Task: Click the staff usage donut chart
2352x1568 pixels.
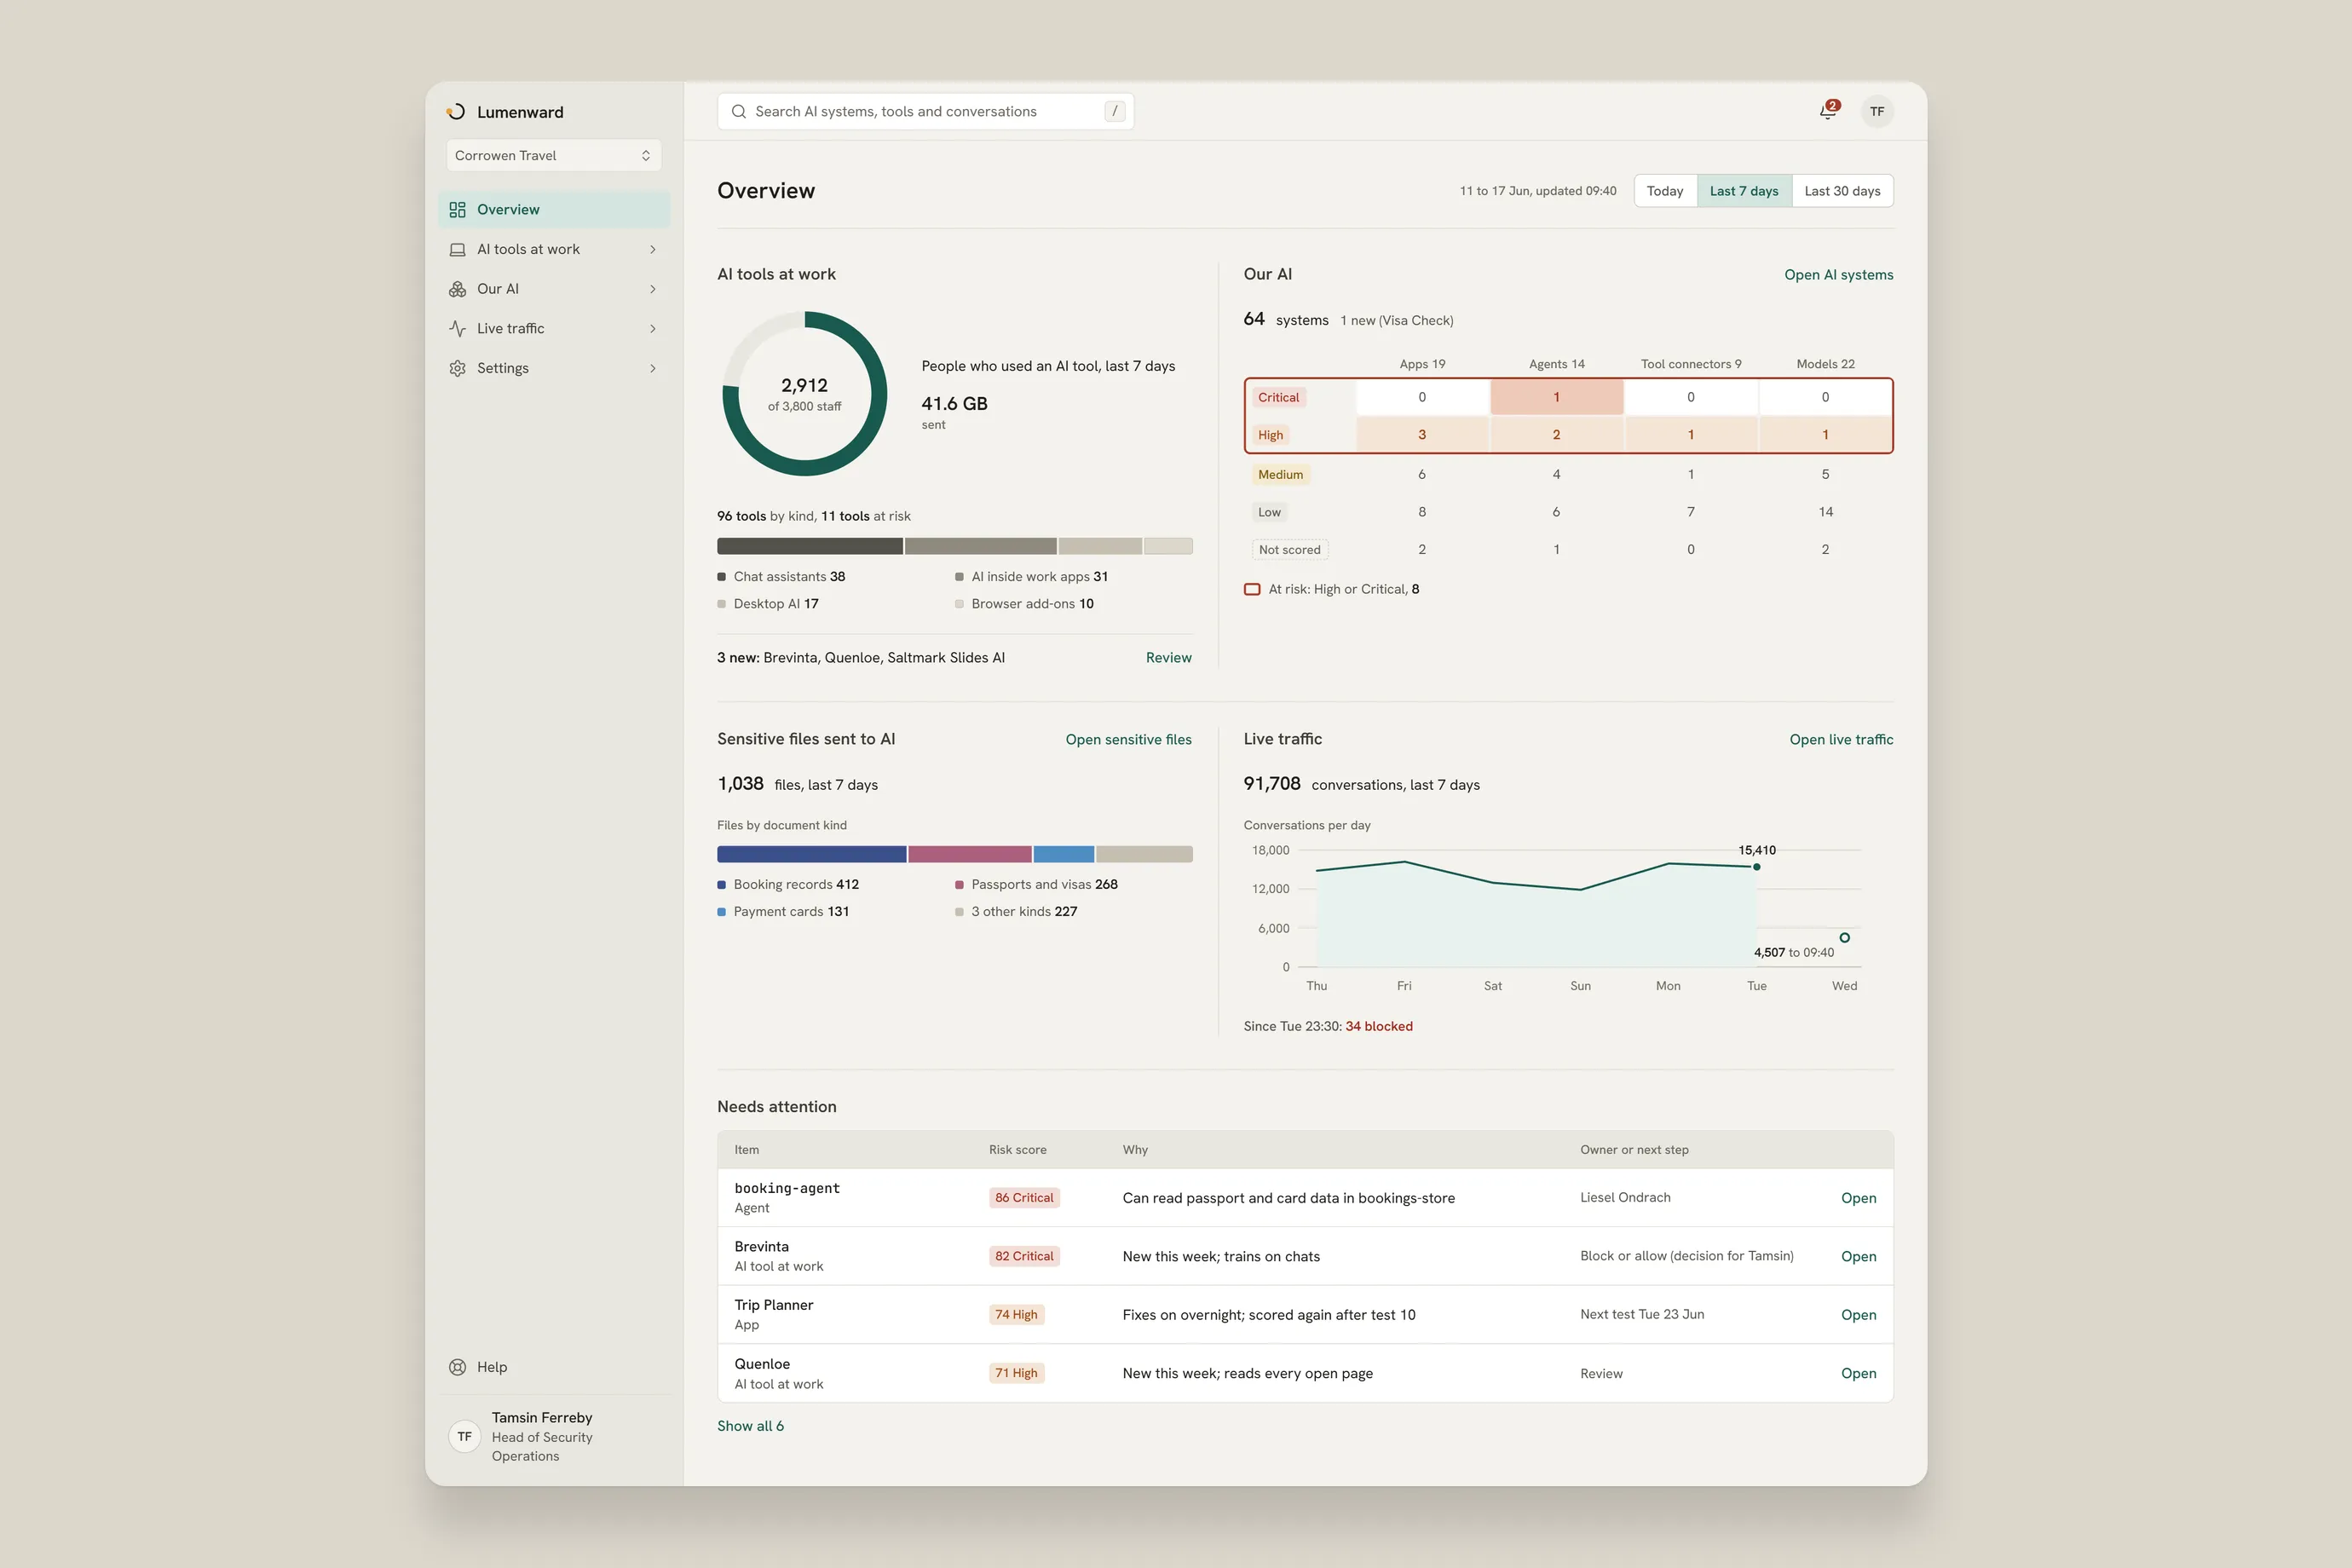Action: pyautogui.click(x=804, y=394)
